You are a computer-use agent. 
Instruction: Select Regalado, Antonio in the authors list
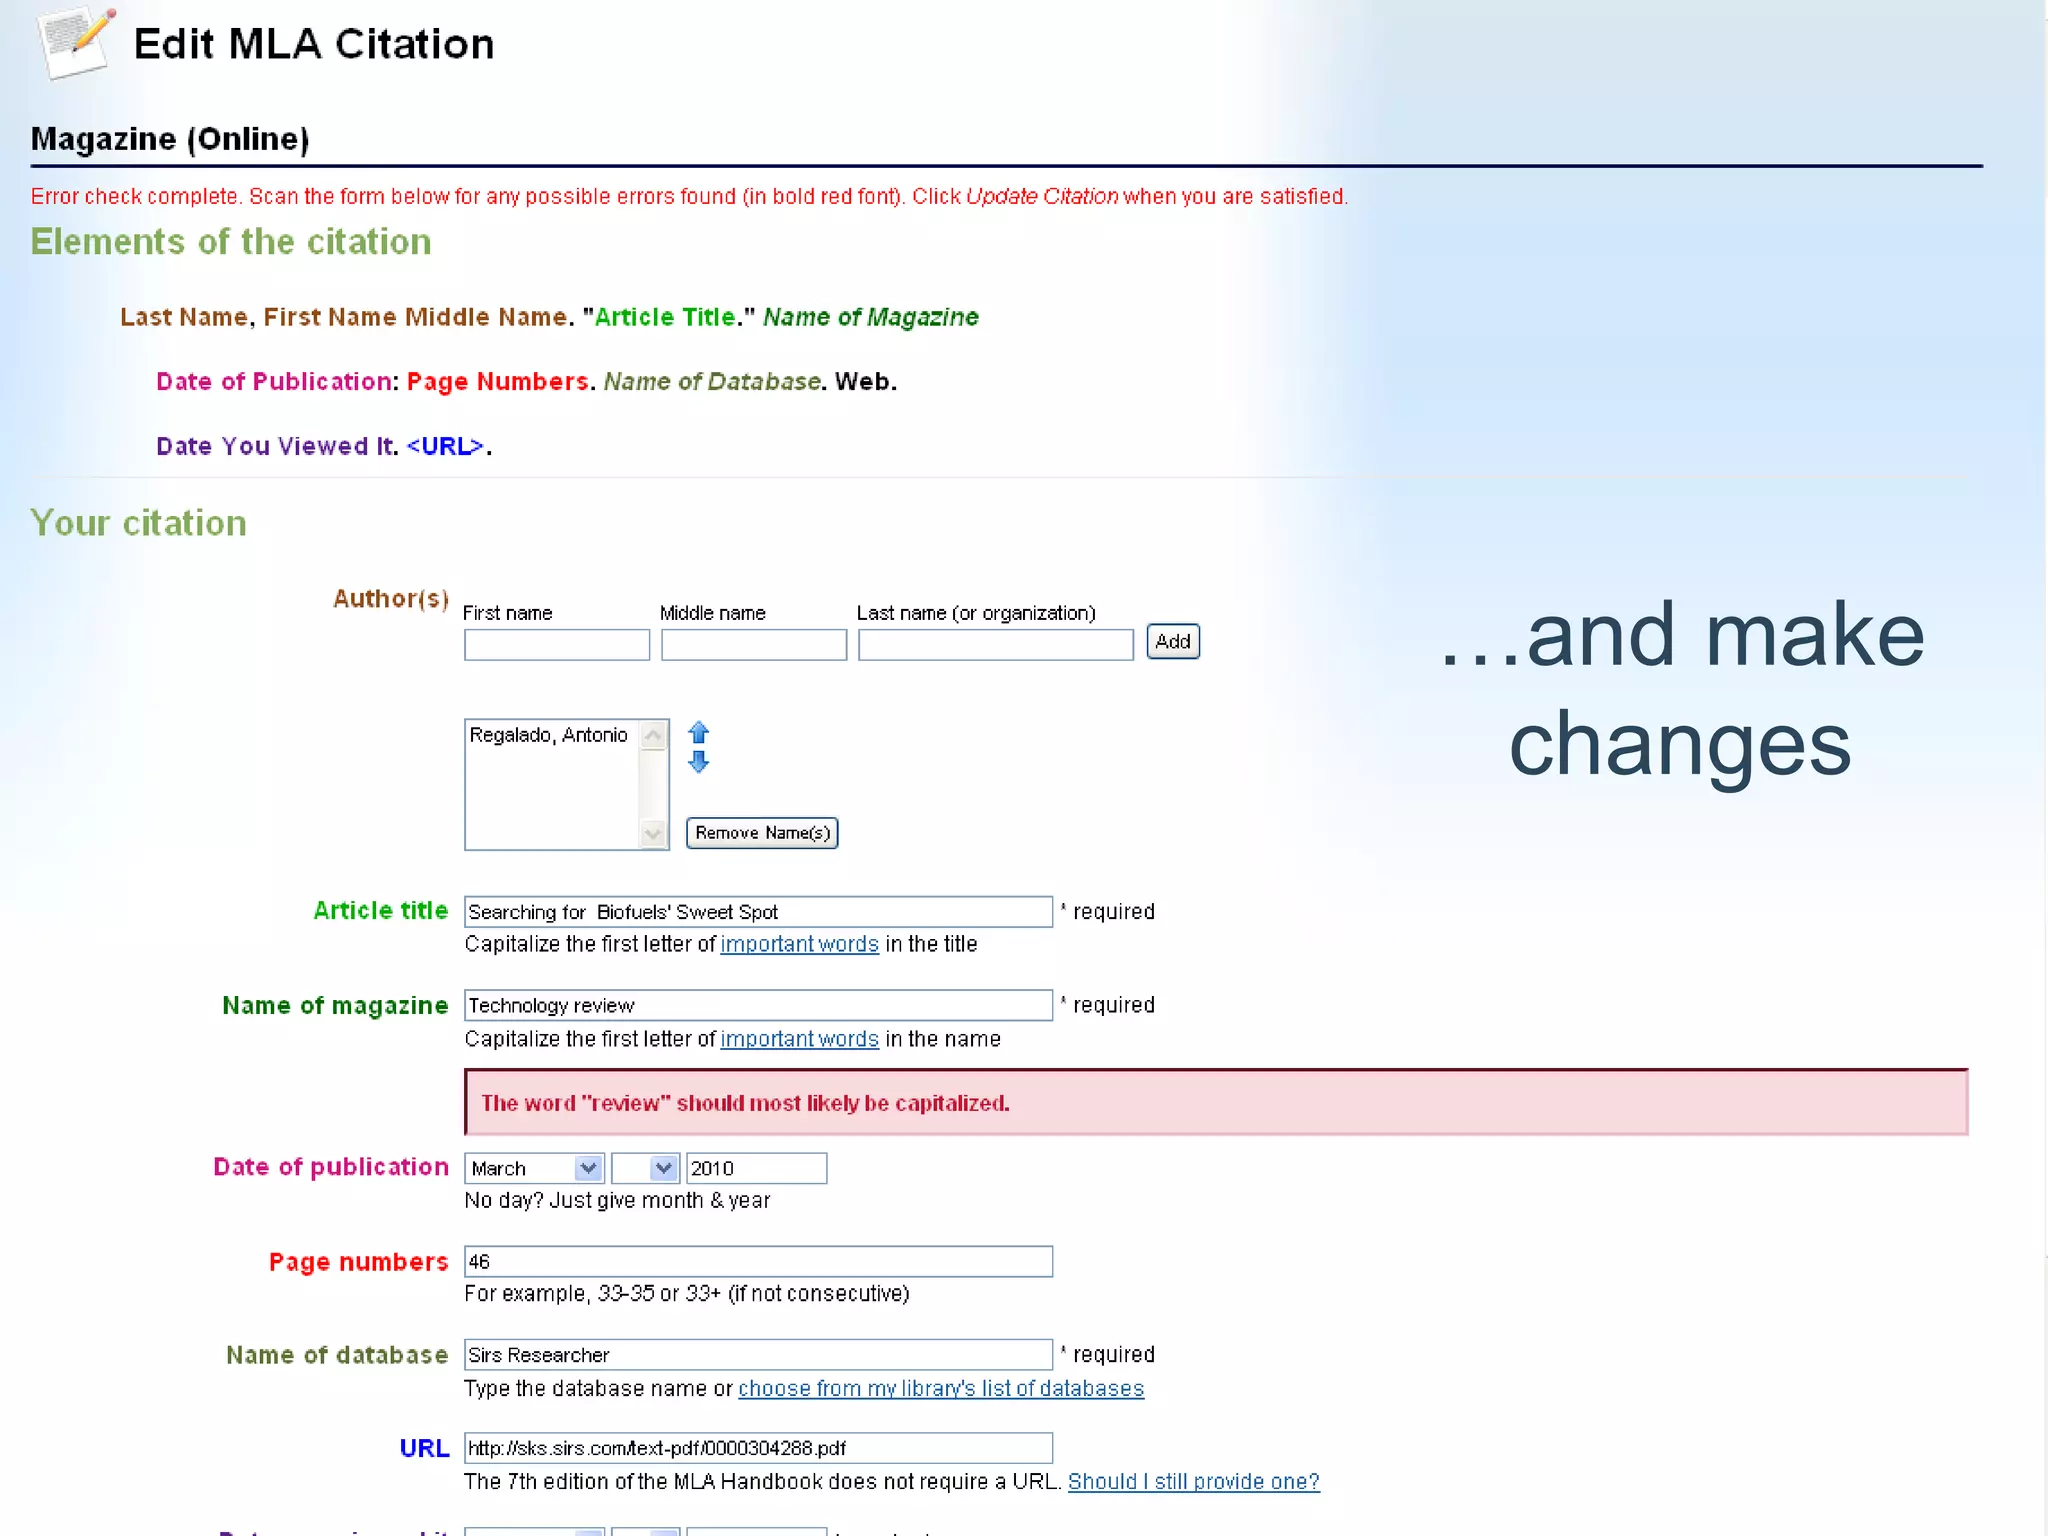coord(549,735)
